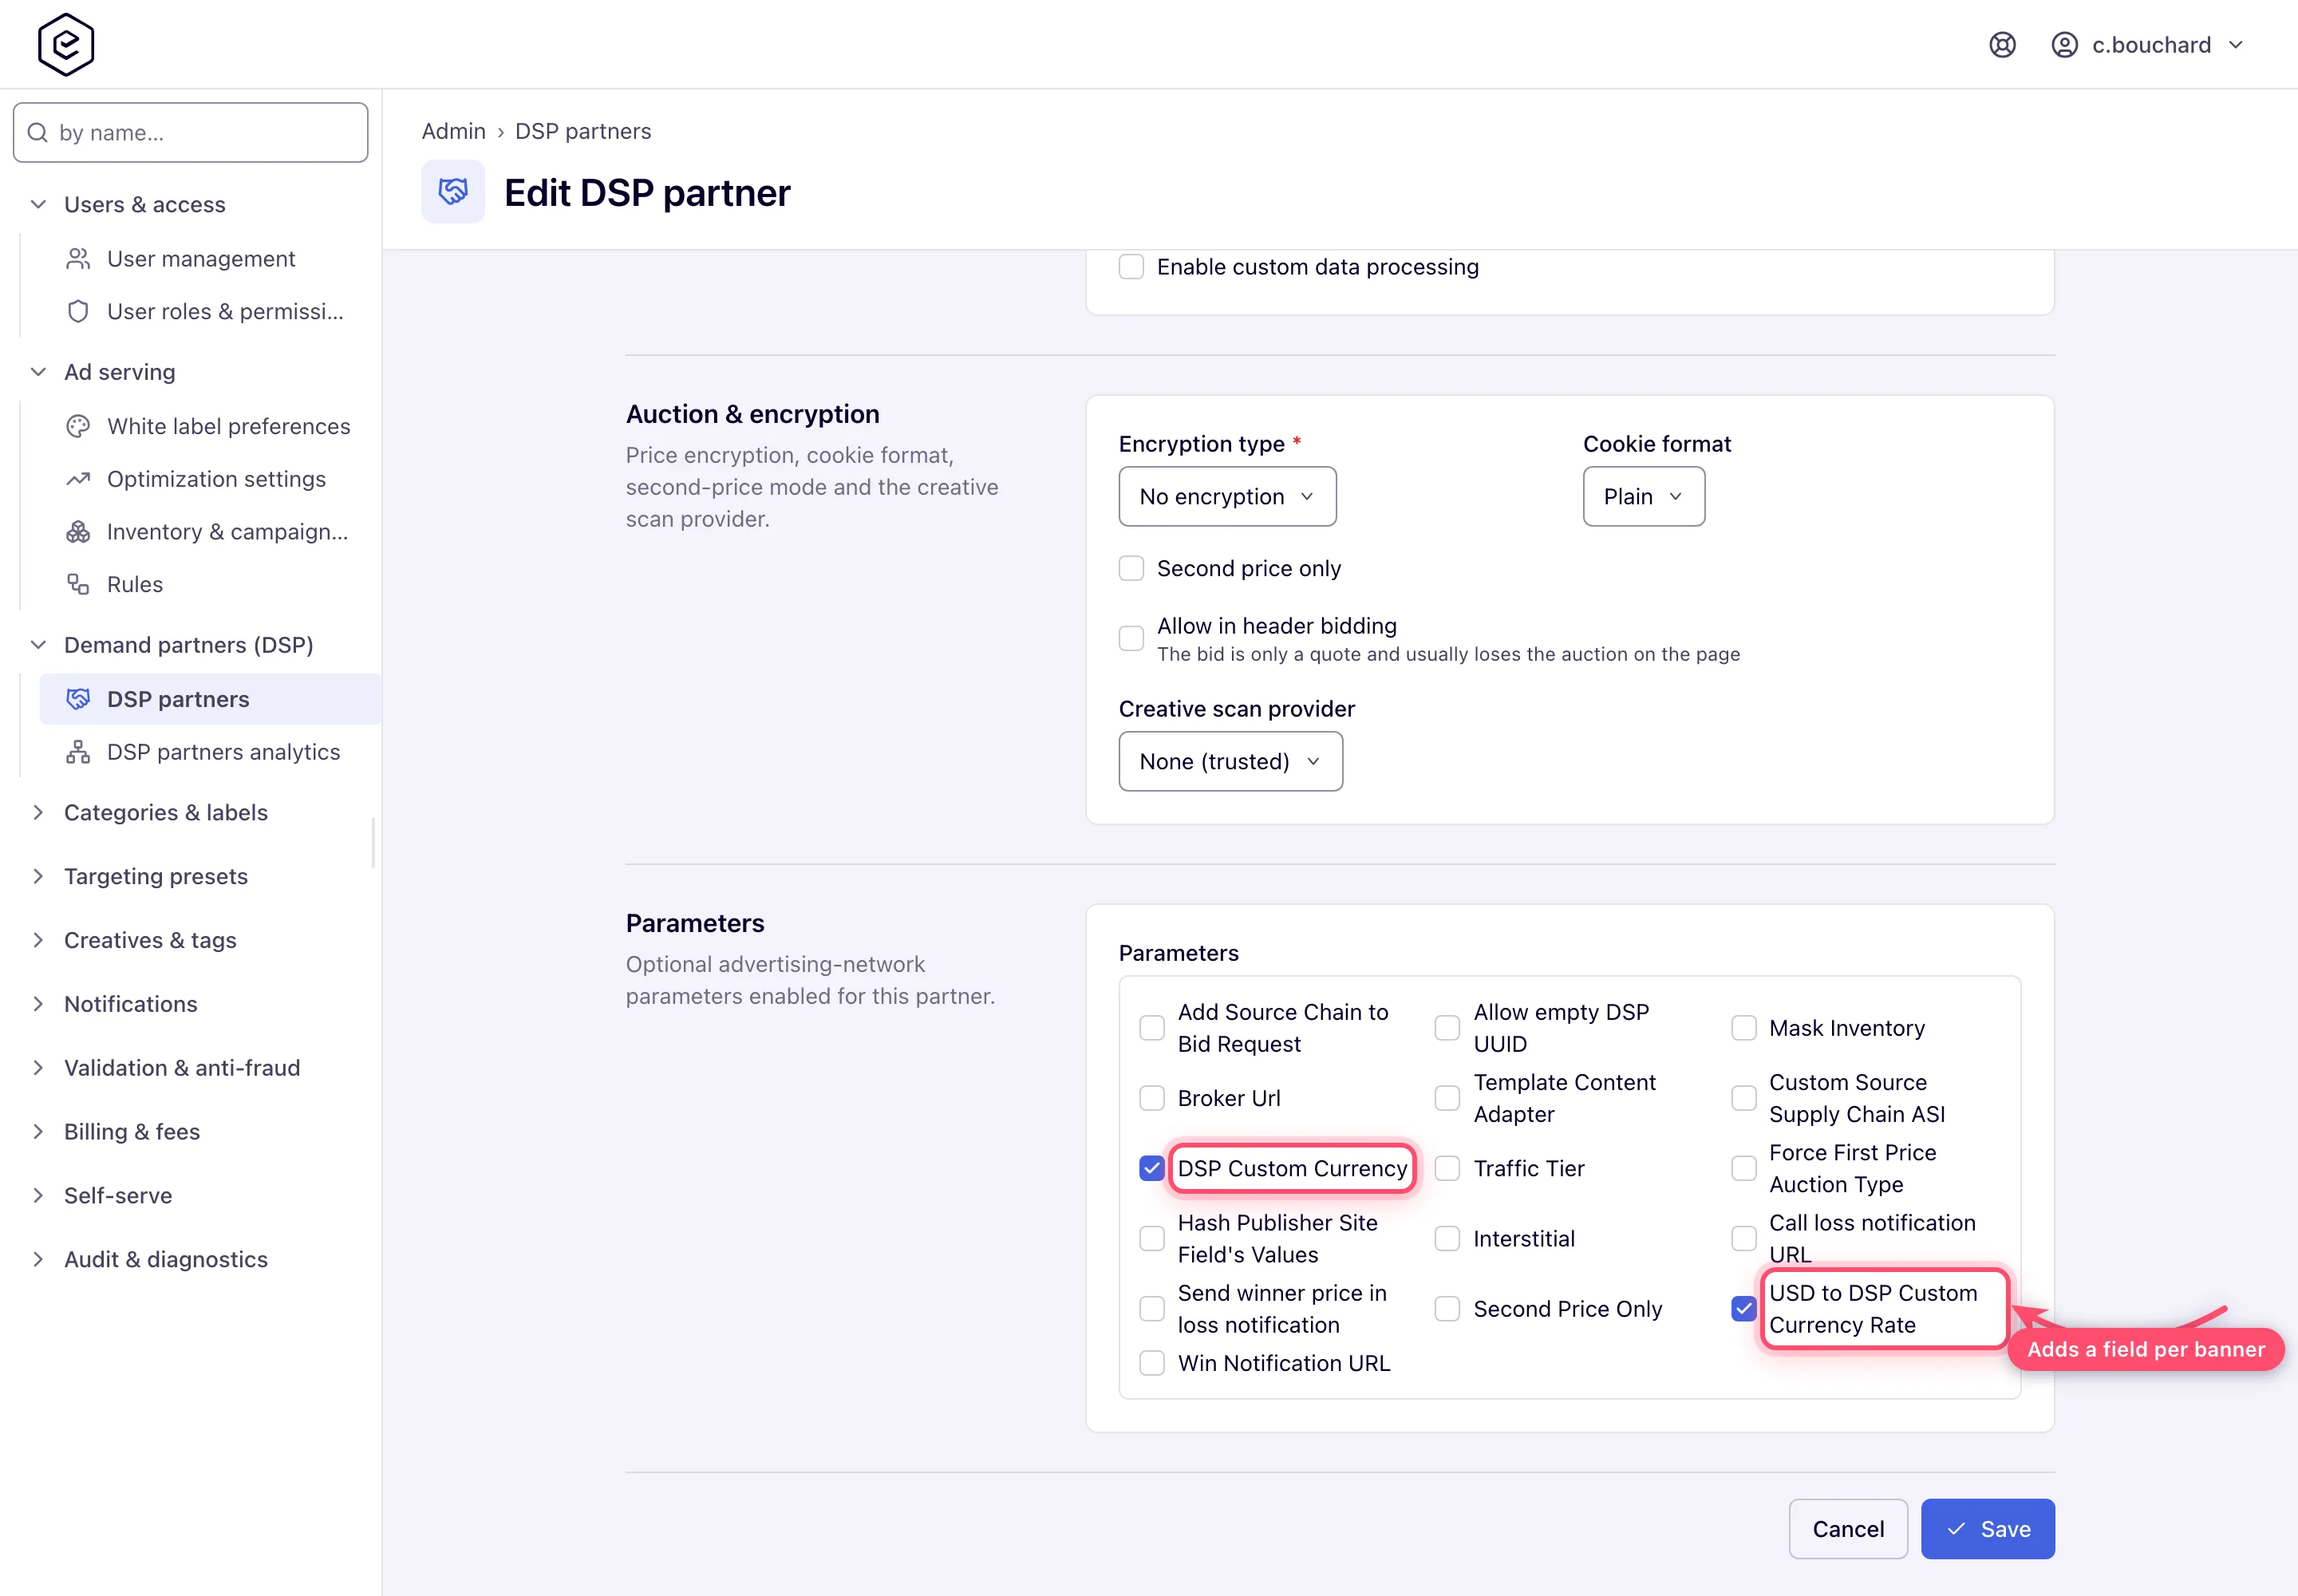The width and height of the screenshot is (2298, 1596).
Task: Enable the Traffic Tier parameter
Action: (x=1447, y=1168)
